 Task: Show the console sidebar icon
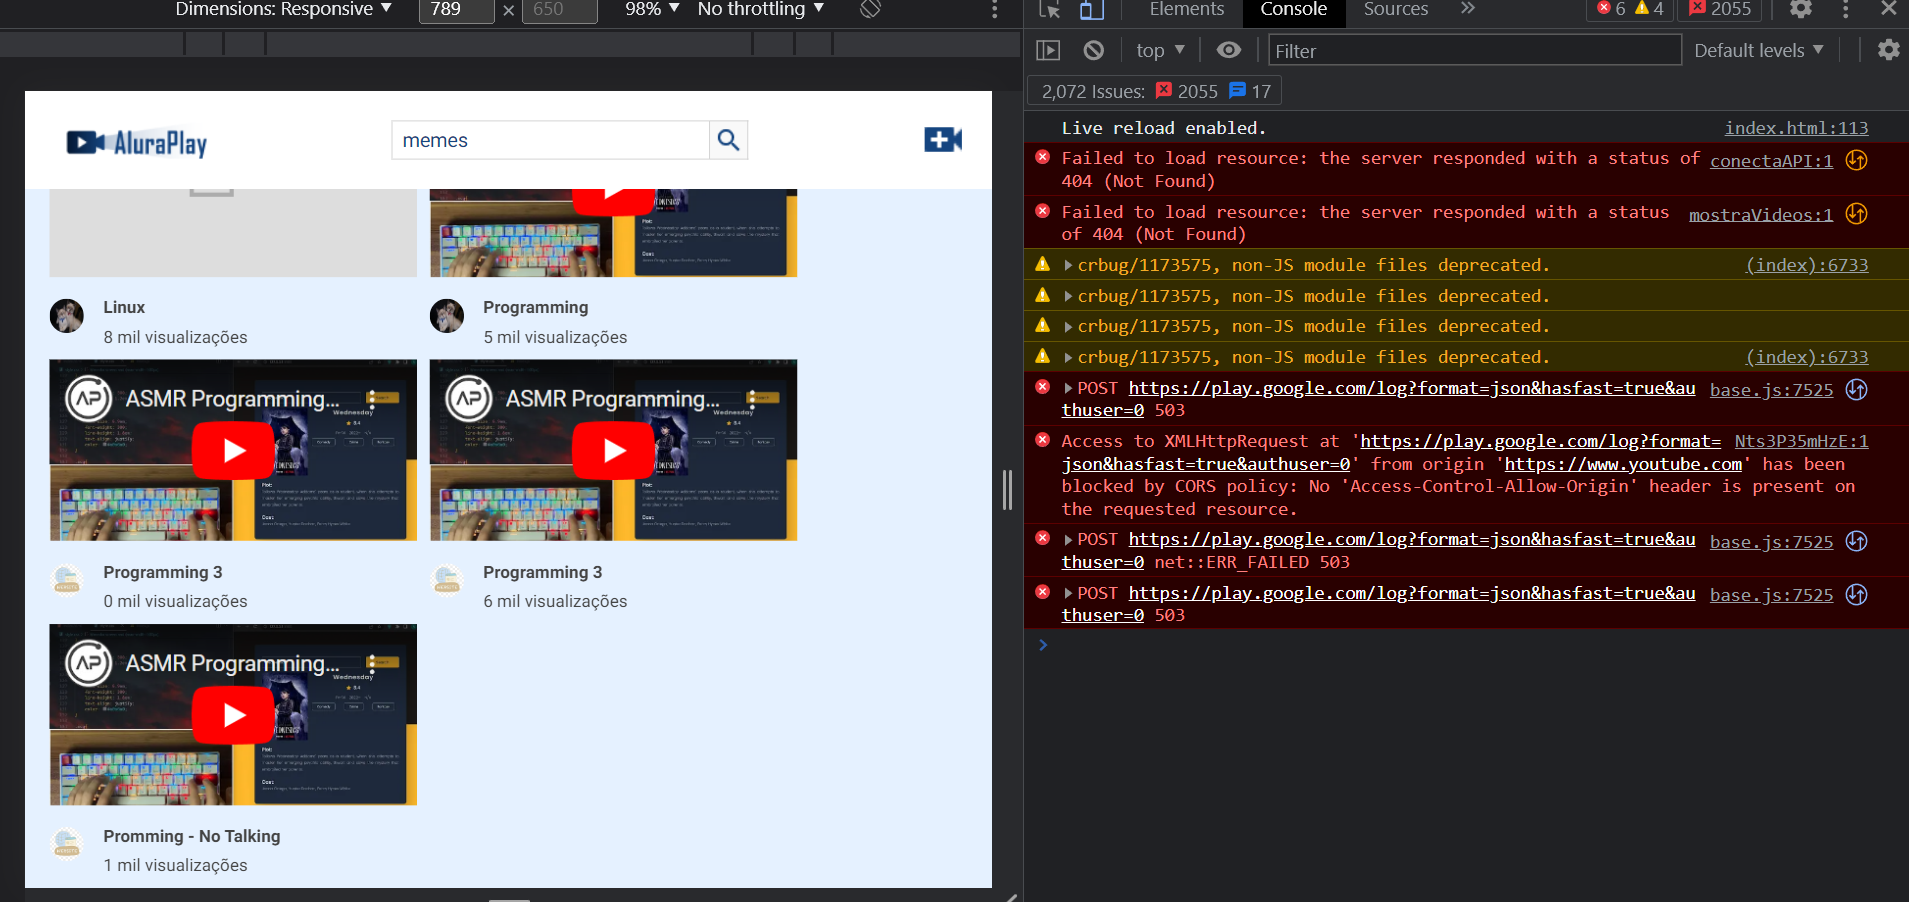coord(1048,50)
